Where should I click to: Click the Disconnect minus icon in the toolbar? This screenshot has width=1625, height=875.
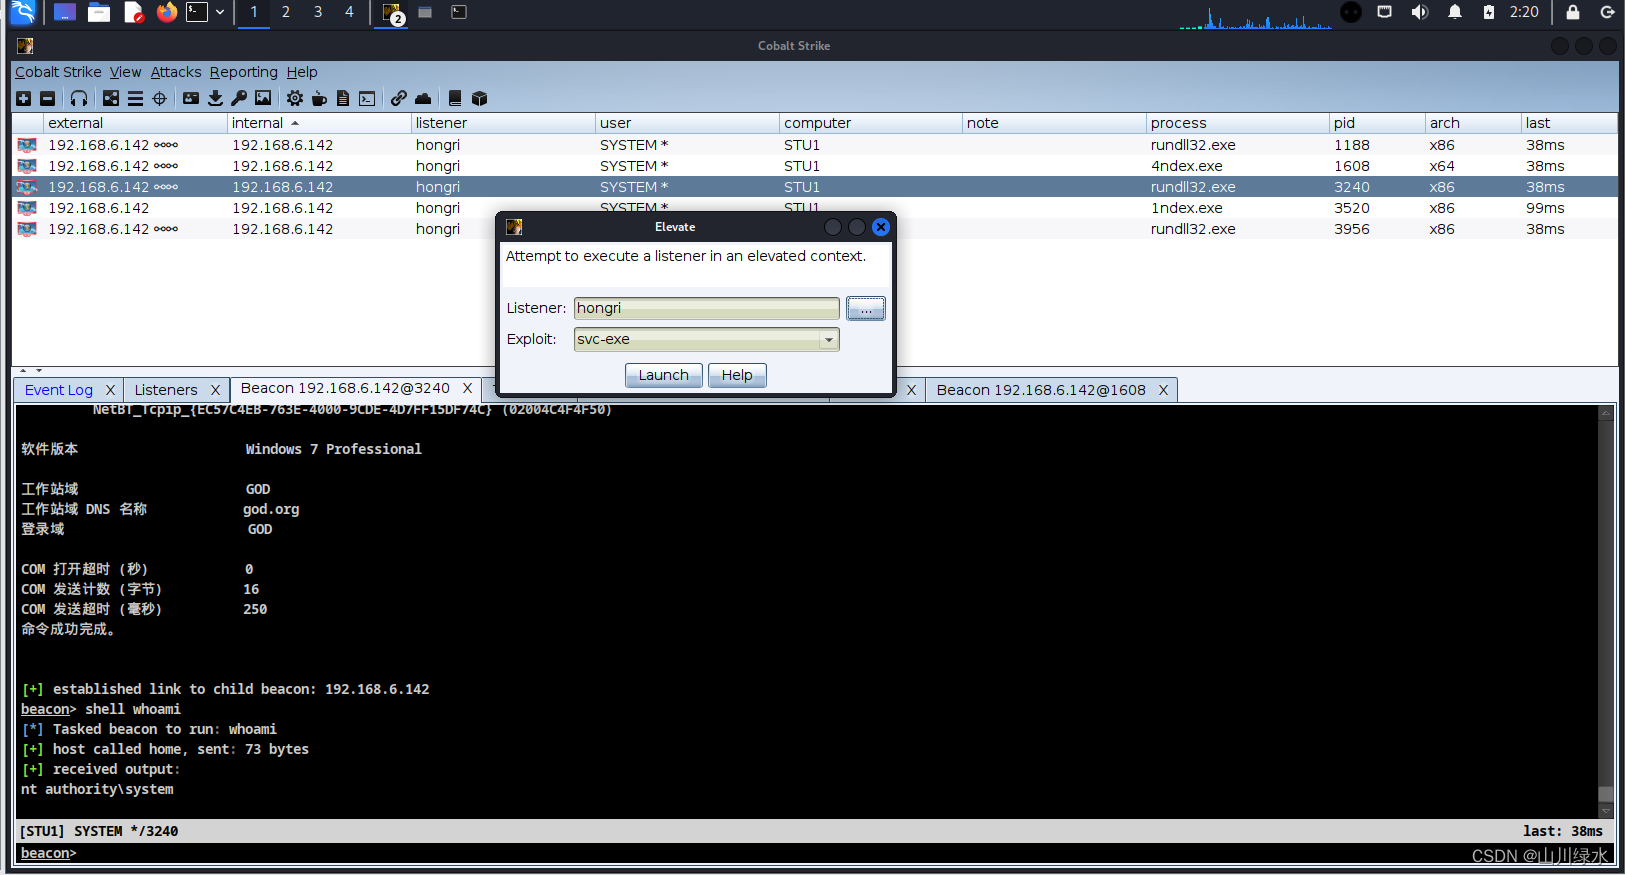pos(47,98)
